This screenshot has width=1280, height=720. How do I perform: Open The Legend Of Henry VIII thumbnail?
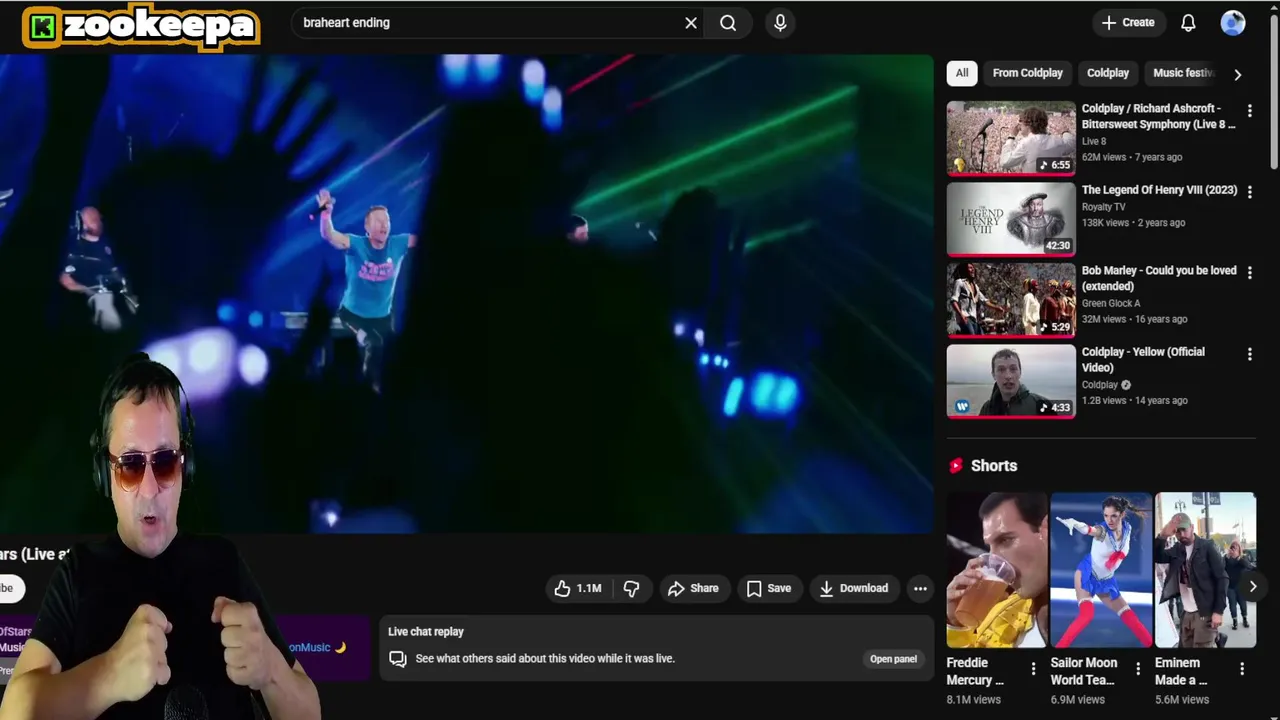1011,218
